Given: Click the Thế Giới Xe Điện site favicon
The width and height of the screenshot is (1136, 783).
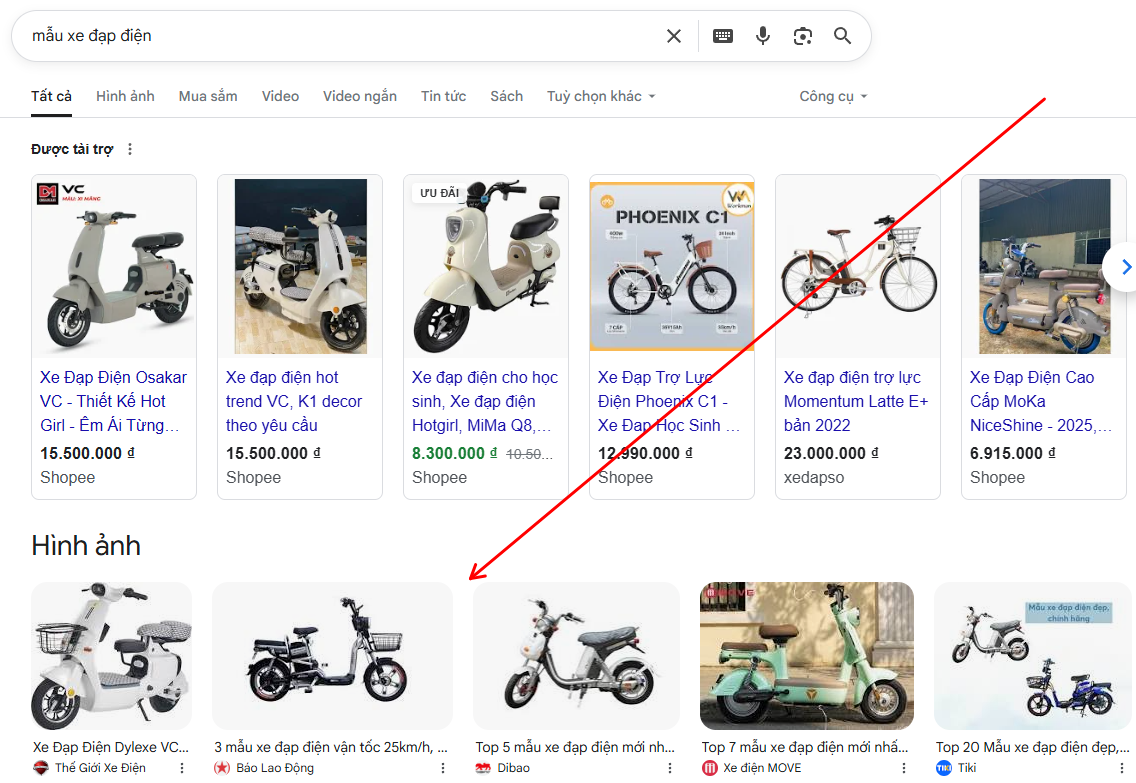Looking at the screenshot, I should coord(41,768).
